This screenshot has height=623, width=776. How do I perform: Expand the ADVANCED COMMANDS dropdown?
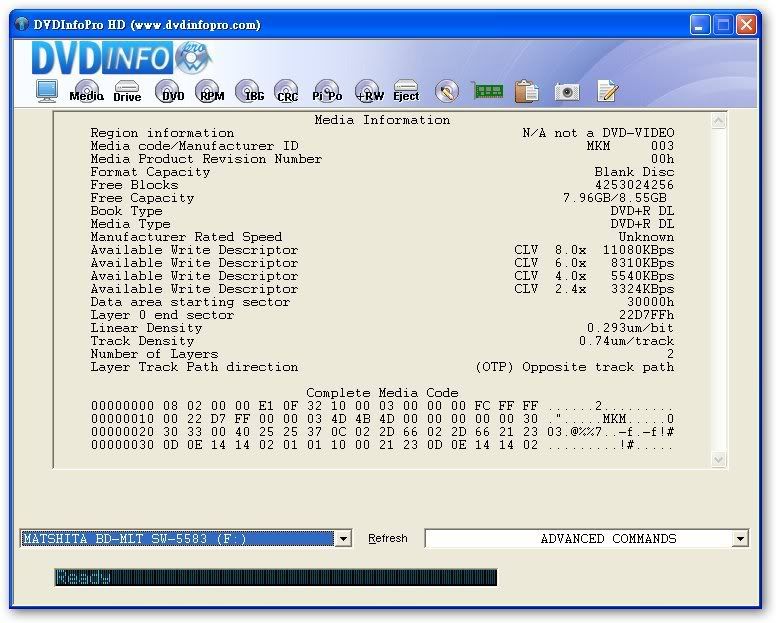pos(740,538)
